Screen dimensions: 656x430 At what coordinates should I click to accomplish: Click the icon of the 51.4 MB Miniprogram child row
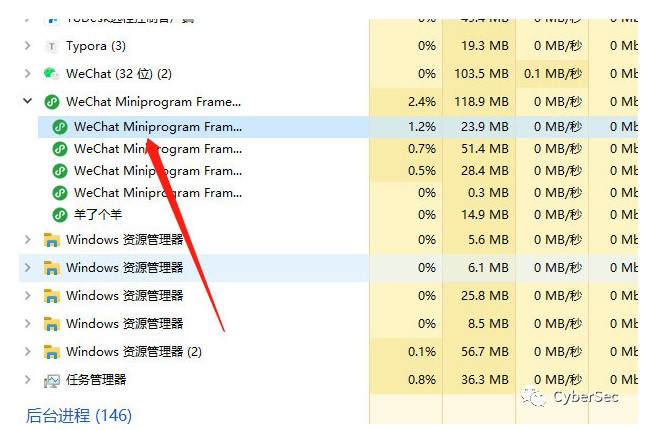[x=60, y=149]
